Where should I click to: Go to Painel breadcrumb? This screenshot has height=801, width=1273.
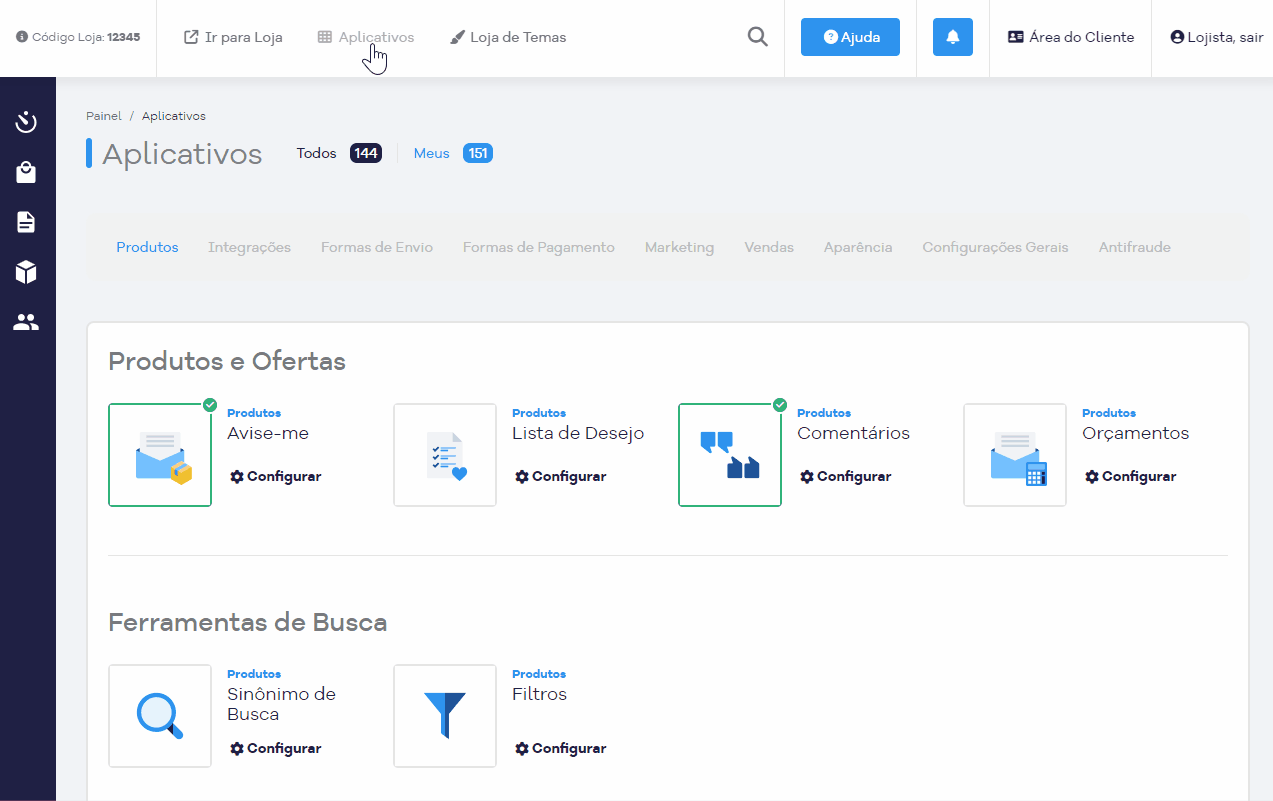click(104, 116)
